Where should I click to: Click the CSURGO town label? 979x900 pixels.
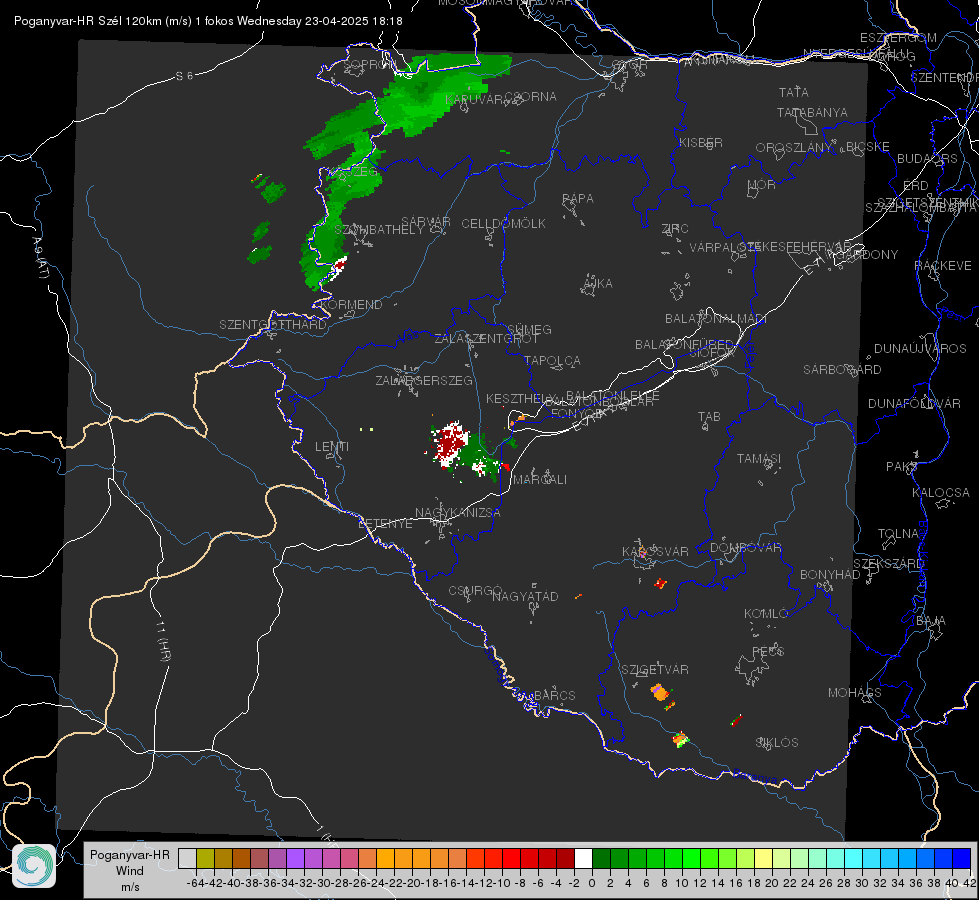pos(475,590)
